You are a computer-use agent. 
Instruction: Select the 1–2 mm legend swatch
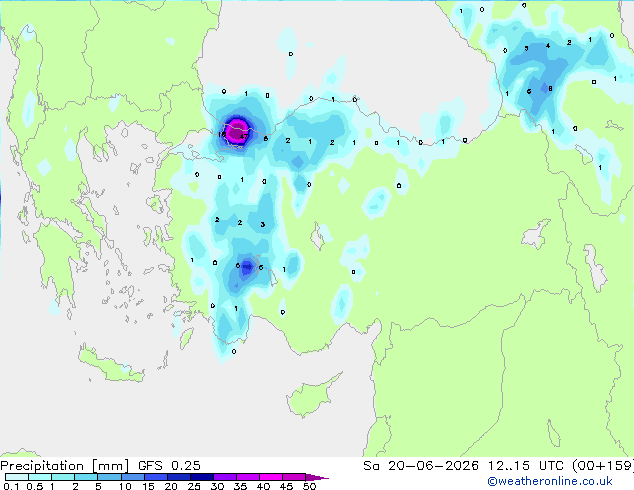(63, 477)
